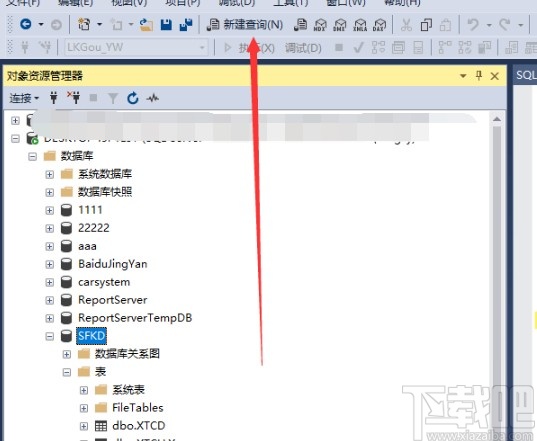Click the display estimated execution plan icon

(378, 47)
